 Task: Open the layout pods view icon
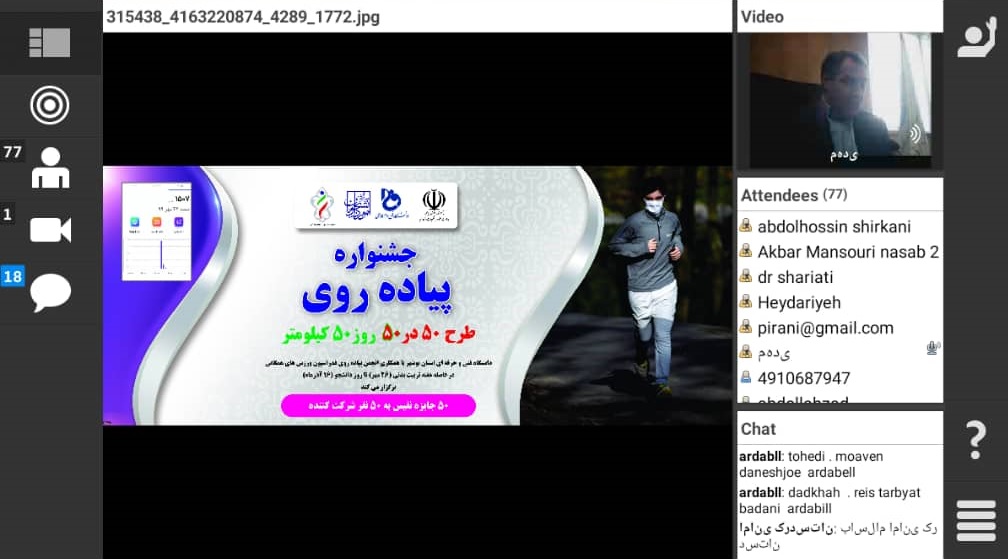(x=49, y=42)
